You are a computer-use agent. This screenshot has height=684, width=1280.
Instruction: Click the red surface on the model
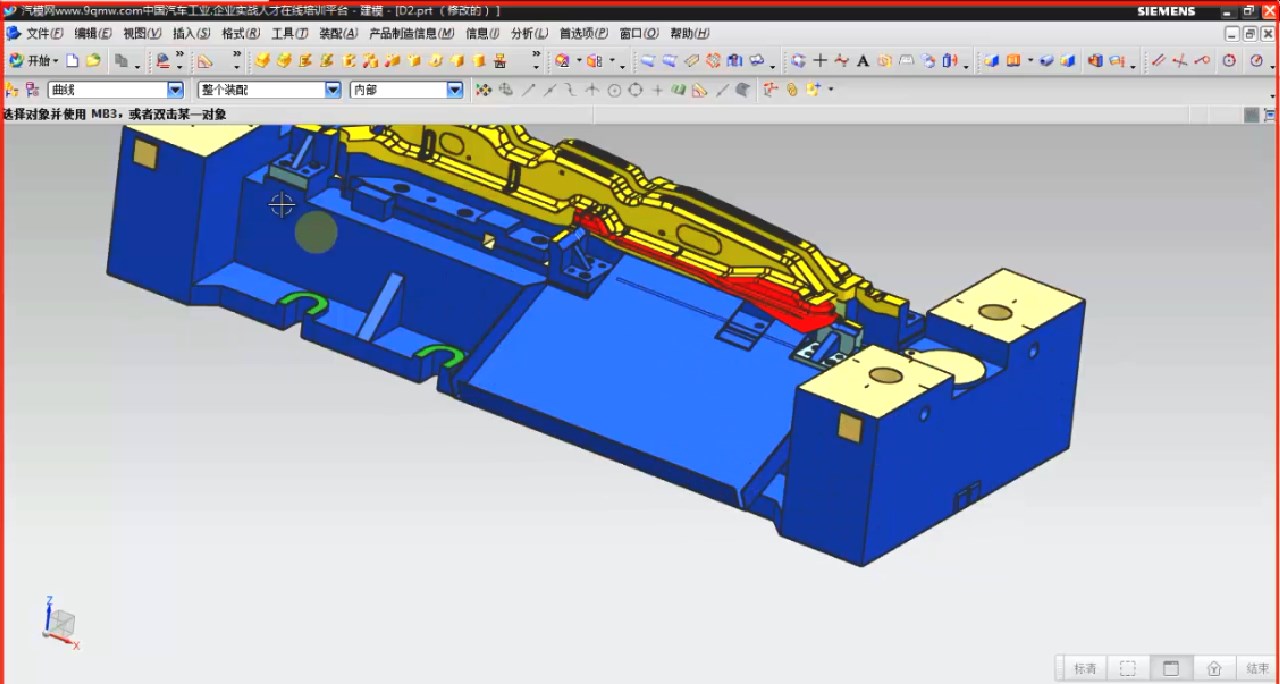(720, 277)
